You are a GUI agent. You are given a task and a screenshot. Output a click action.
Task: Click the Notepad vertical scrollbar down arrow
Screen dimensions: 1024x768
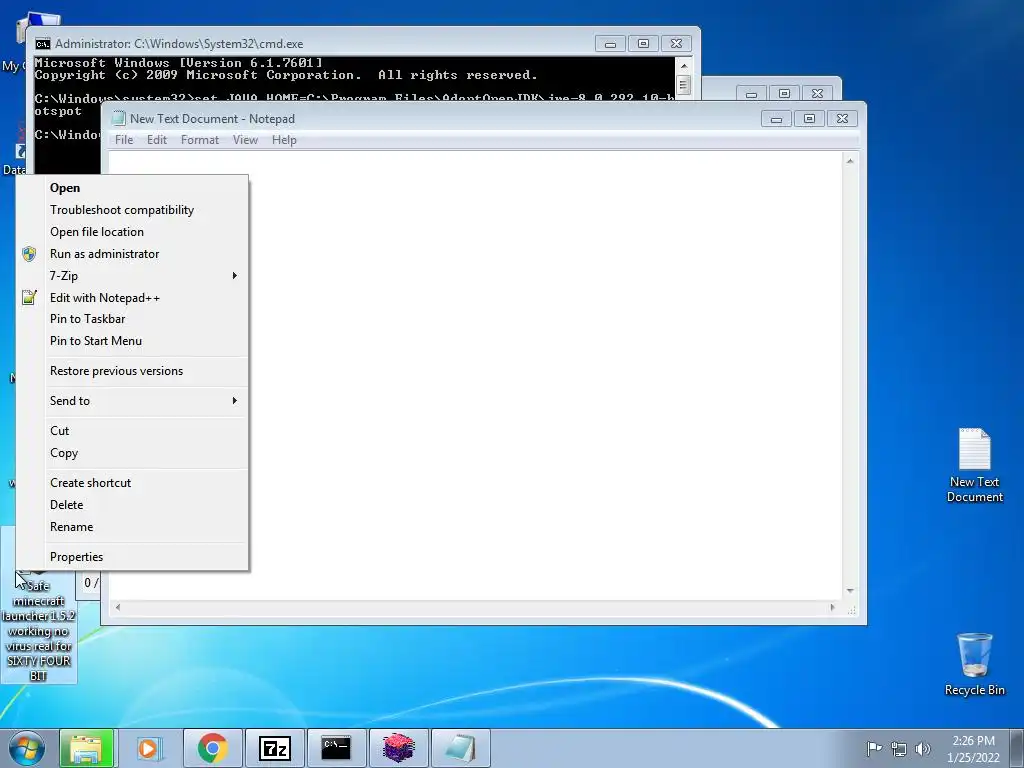(850, 590)
